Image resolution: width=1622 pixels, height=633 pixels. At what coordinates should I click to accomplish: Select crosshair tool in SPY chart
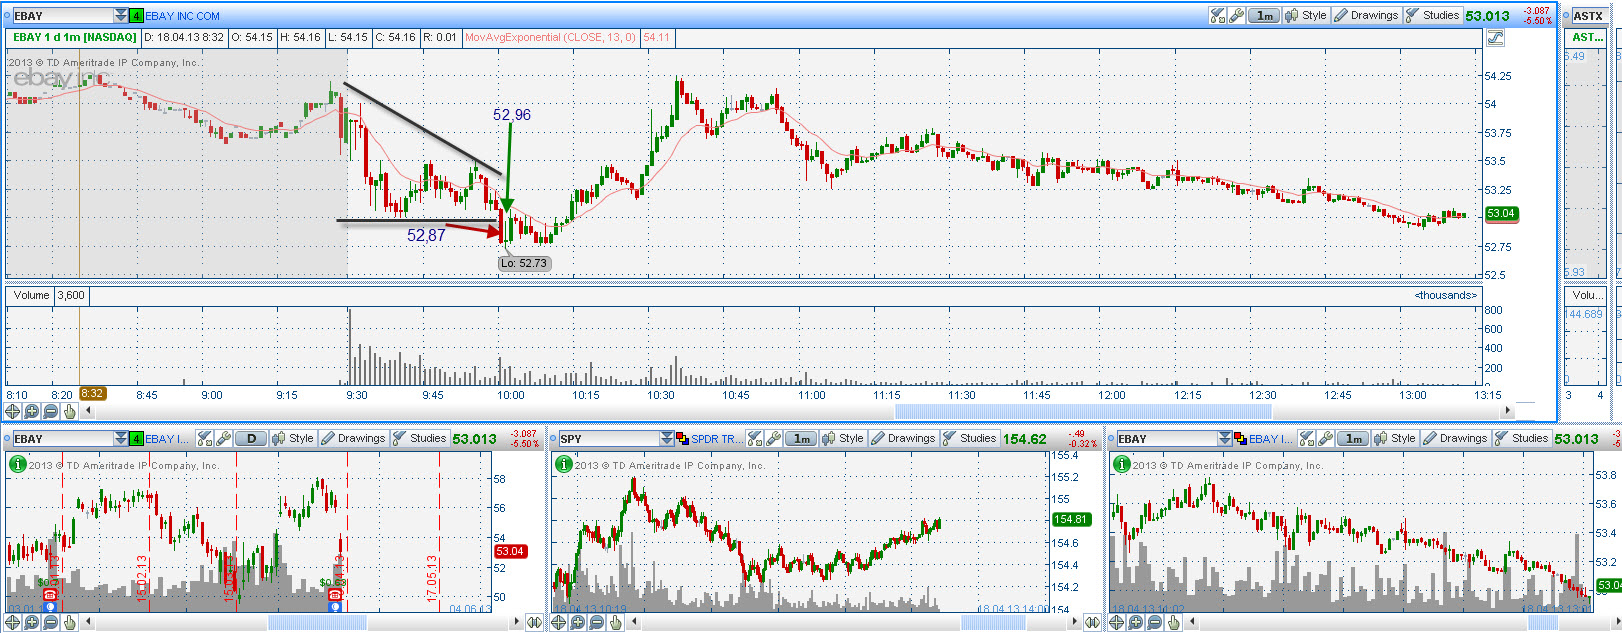point(559,622)
